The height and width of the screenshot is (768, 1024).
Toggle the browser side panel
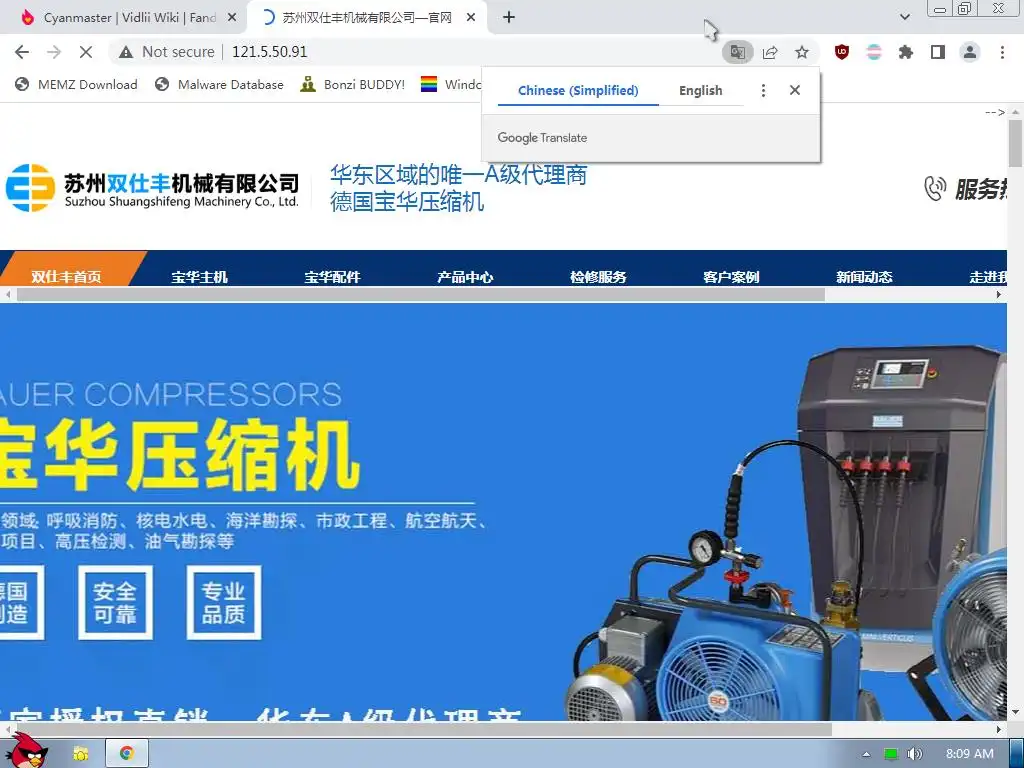click(938, 52)
